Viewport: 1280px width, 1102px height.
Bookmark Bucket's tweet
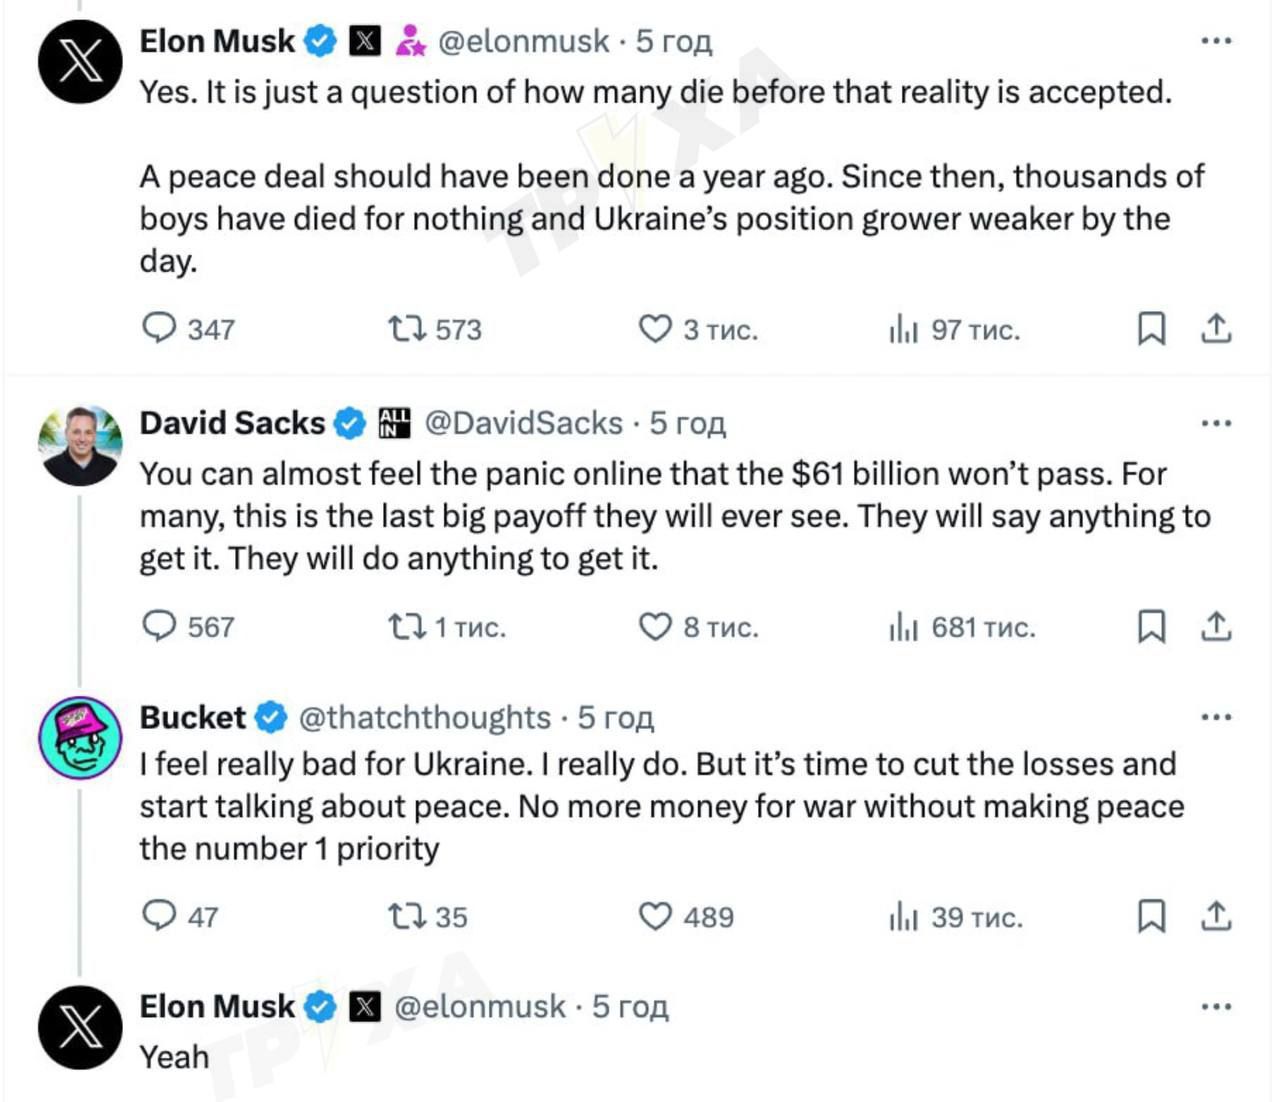point(1151,916)
